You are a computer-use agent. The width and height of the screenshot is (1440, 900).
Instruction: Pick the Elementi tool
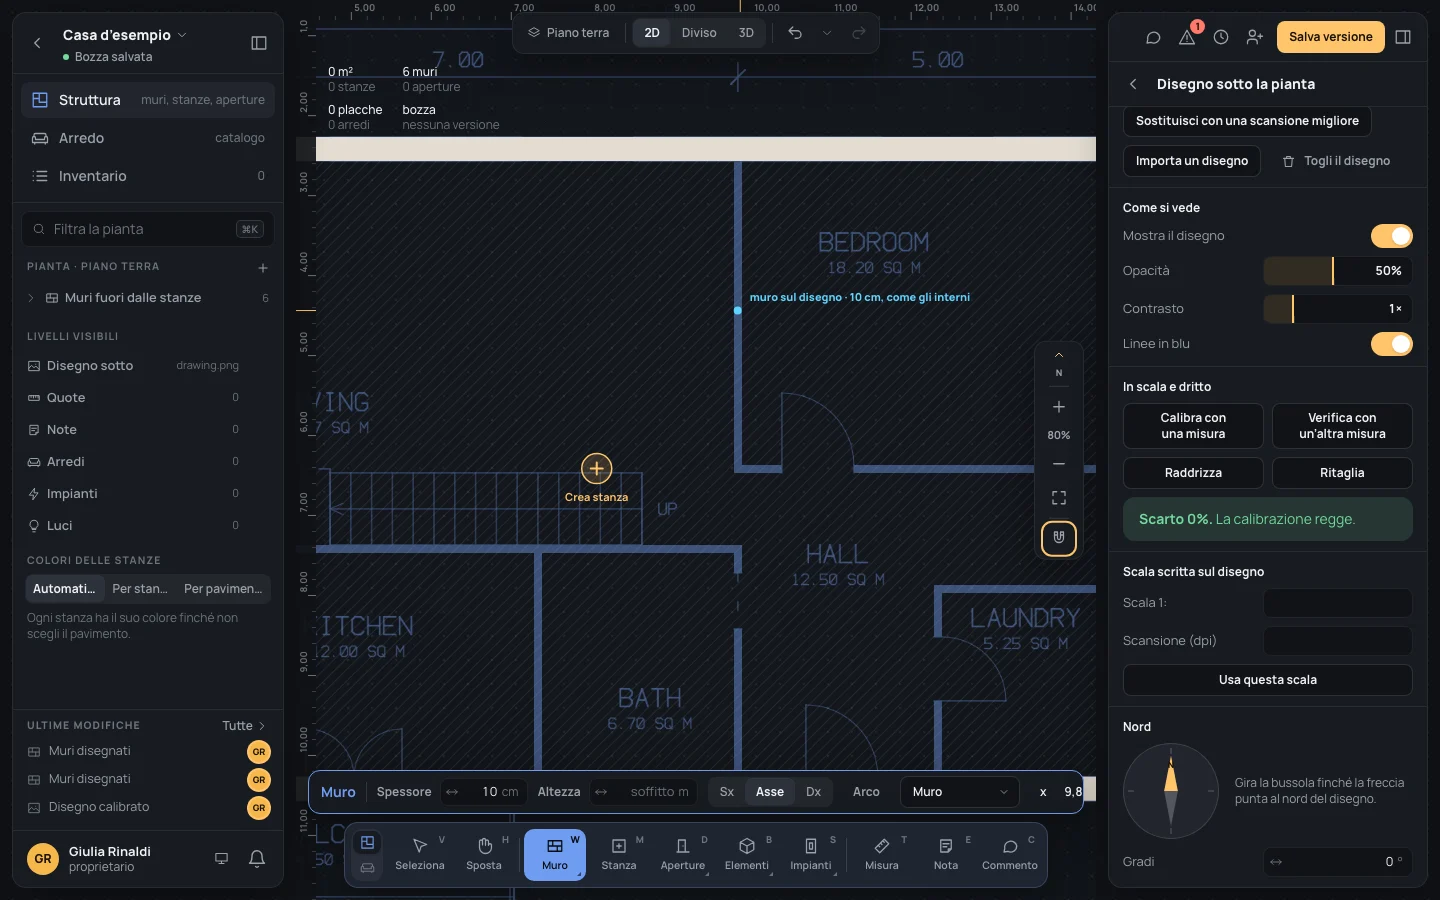(747, 854)
